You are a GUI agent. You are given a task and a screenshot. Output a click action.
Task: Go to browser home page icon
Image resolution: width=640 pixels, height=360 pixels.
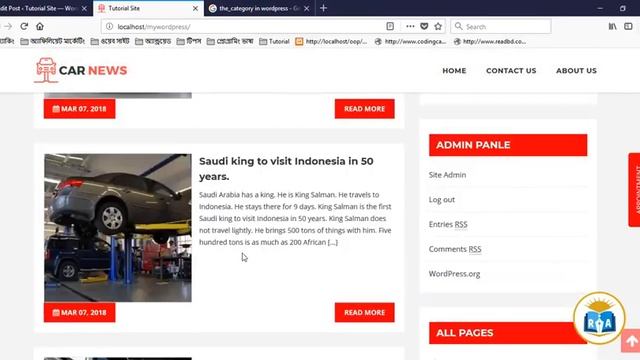pyautogui.click(x=40, y=27)
